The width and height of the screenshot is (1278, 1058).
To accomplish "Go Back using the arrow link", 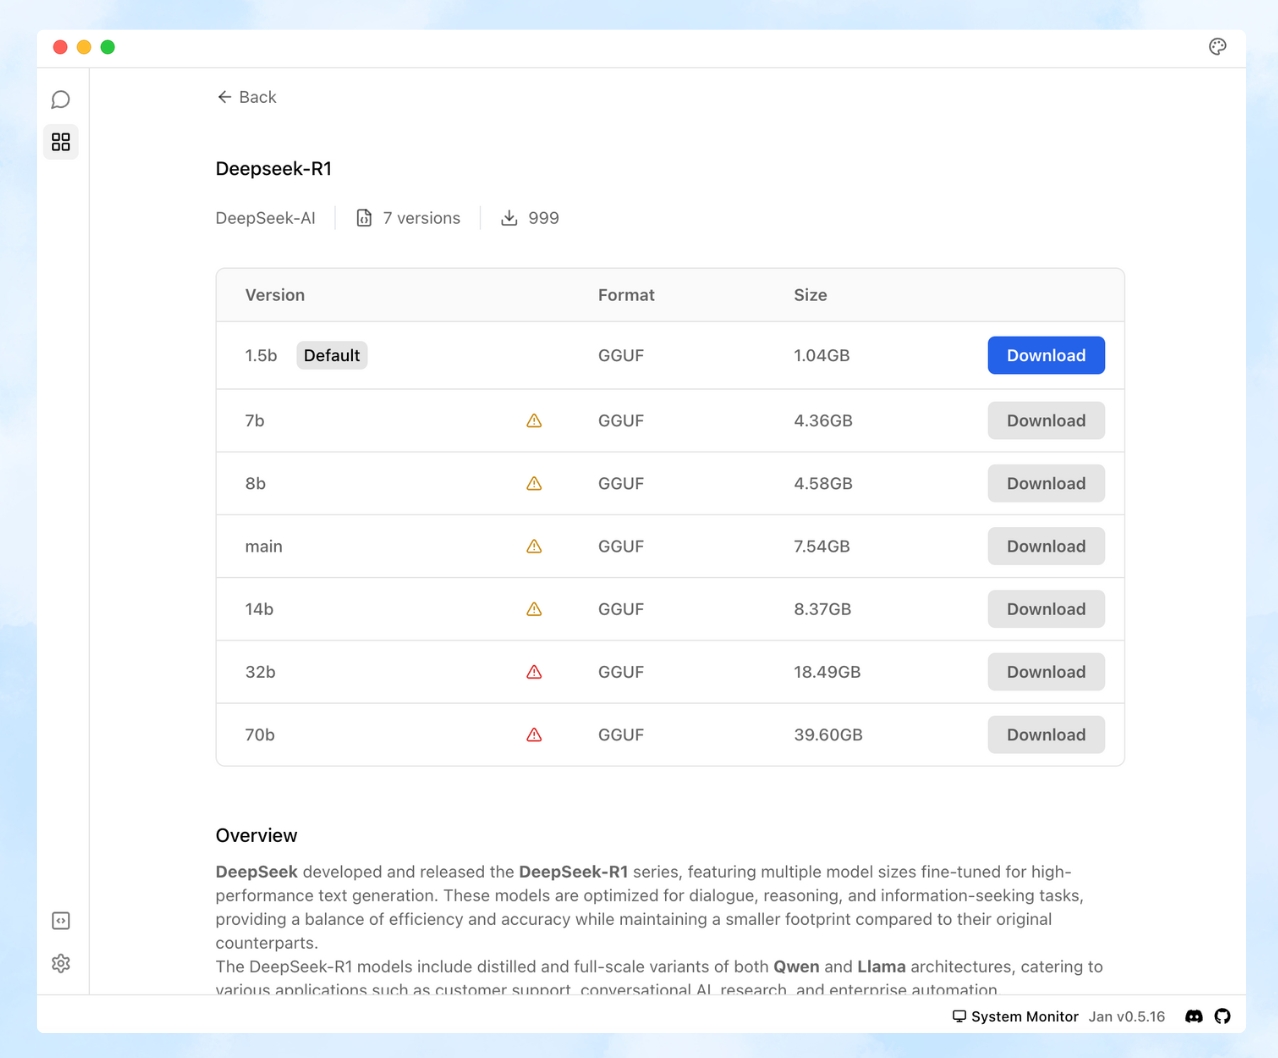I will pyautogui.click(x=246, y=97).
